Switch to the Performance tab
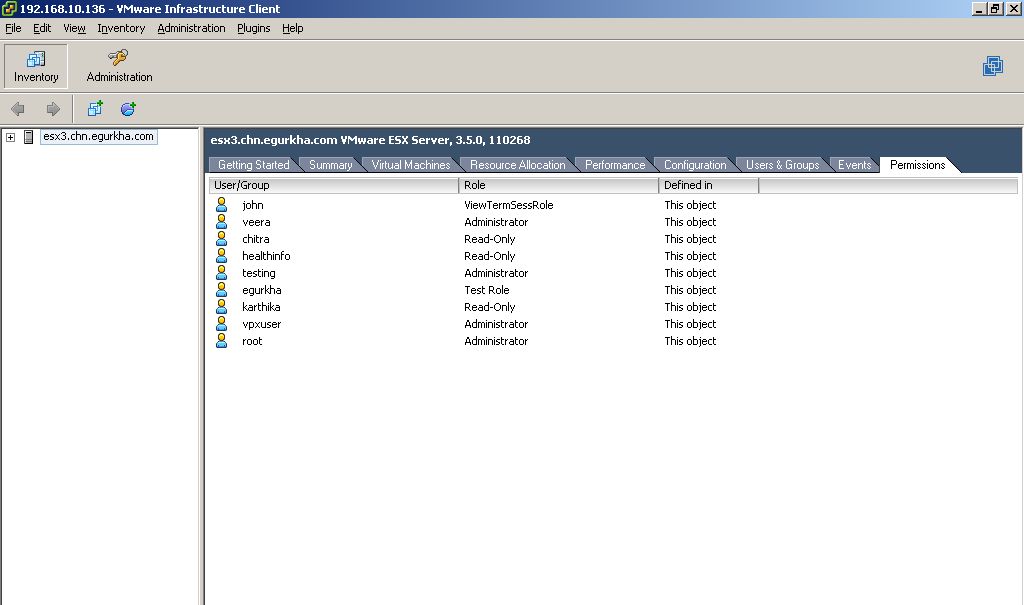This screenshot has width=1024, height=605. tap(615, 165)
